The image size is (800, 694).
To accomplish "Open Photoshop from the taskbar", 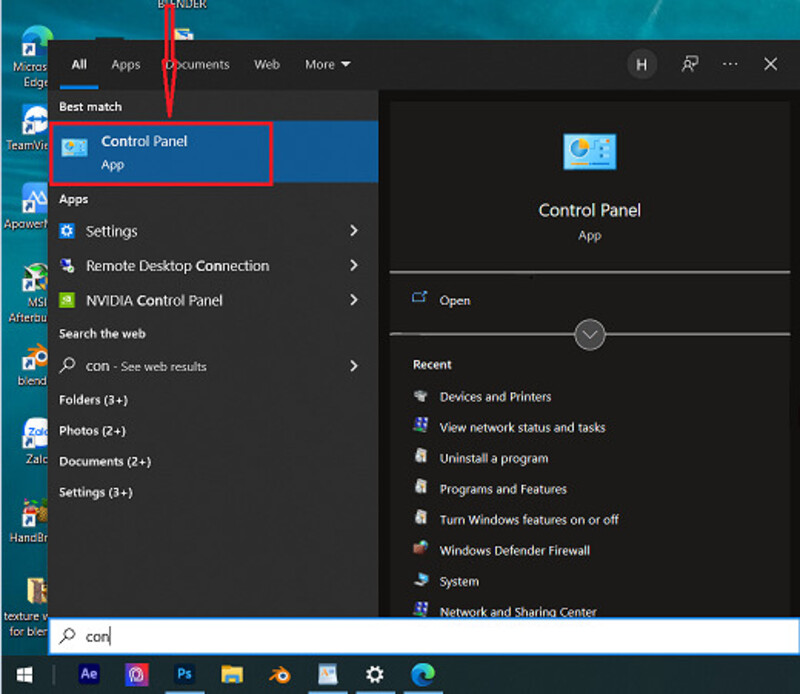I will tap(184, 674).
